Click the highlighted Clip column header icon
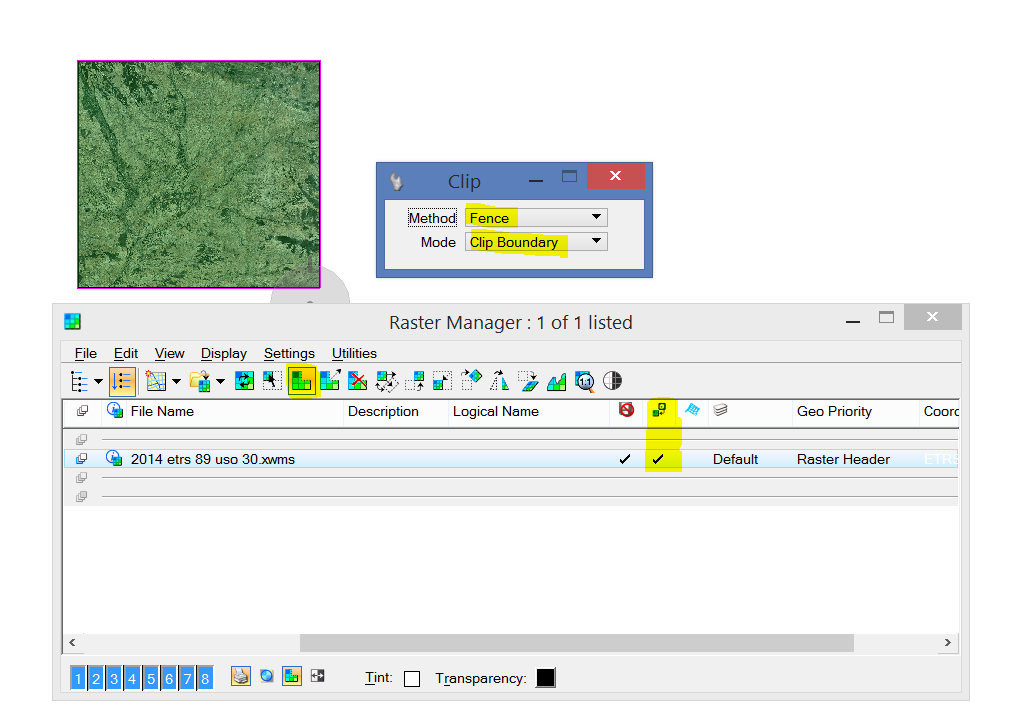Screen dimensions: 1023x728 pos(659,410)
